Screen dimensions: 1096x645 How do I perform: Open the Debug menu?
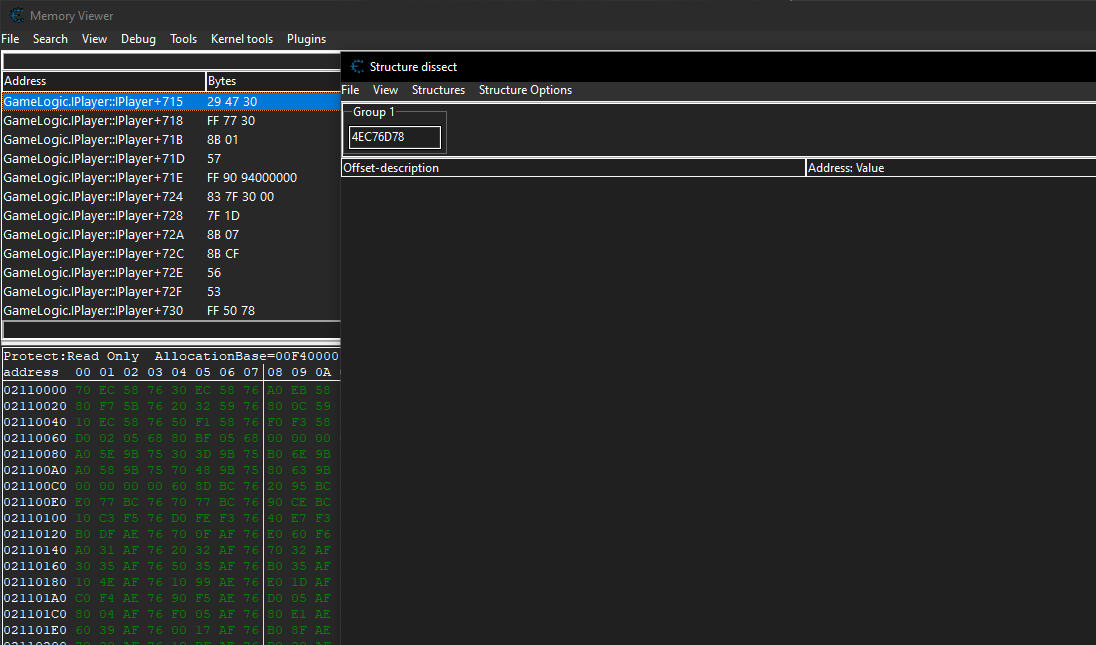[138, 39]
